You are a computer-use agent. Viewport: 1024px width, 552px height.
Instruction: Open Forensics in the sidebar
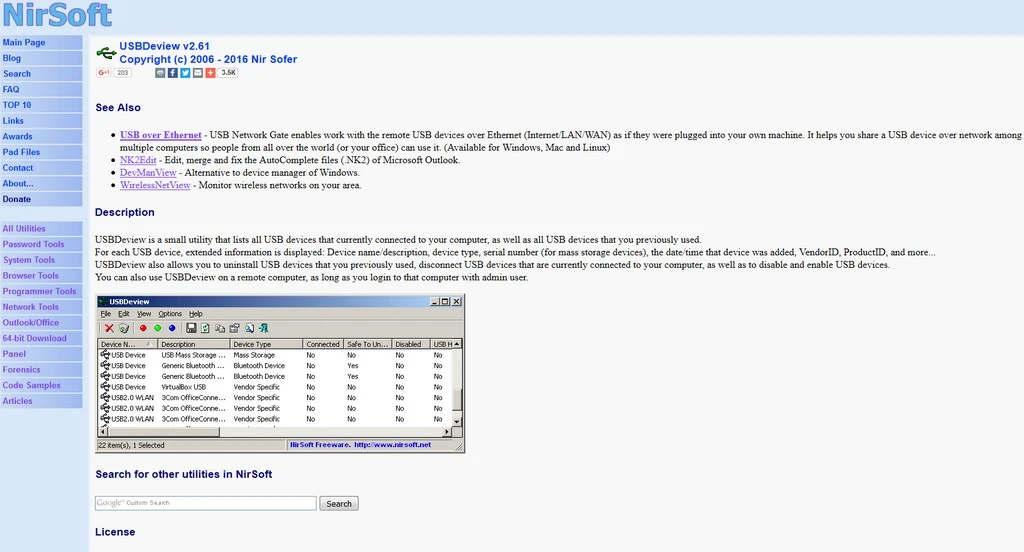pos(41,370)
